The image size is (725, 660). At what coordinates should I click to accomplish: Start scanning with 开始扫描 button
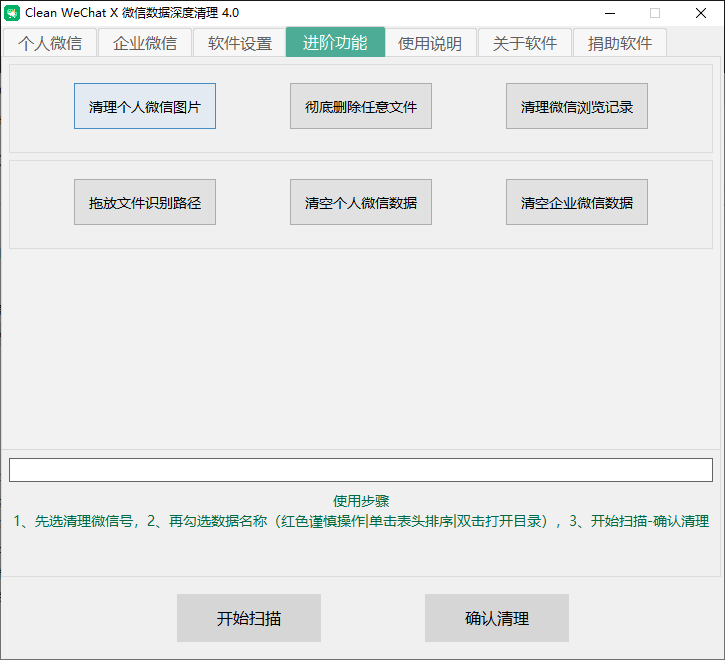(249, 618)
